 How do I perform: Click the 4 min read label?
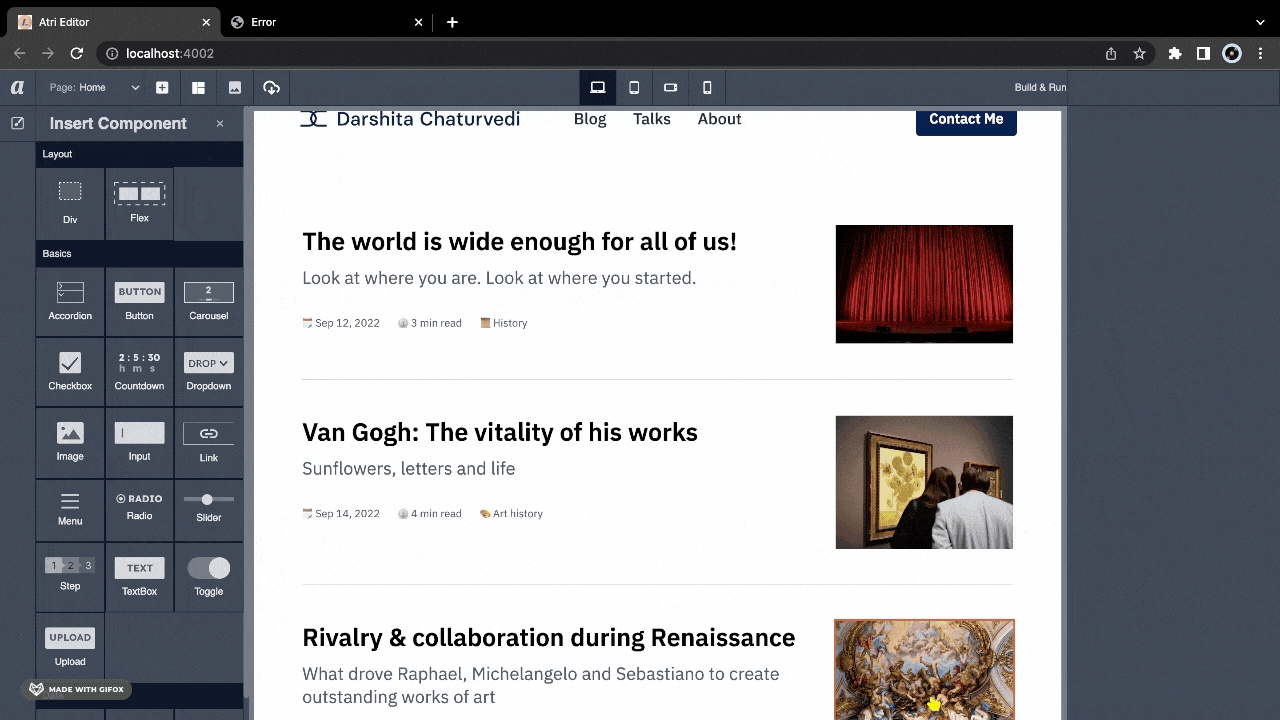[430, 514]
